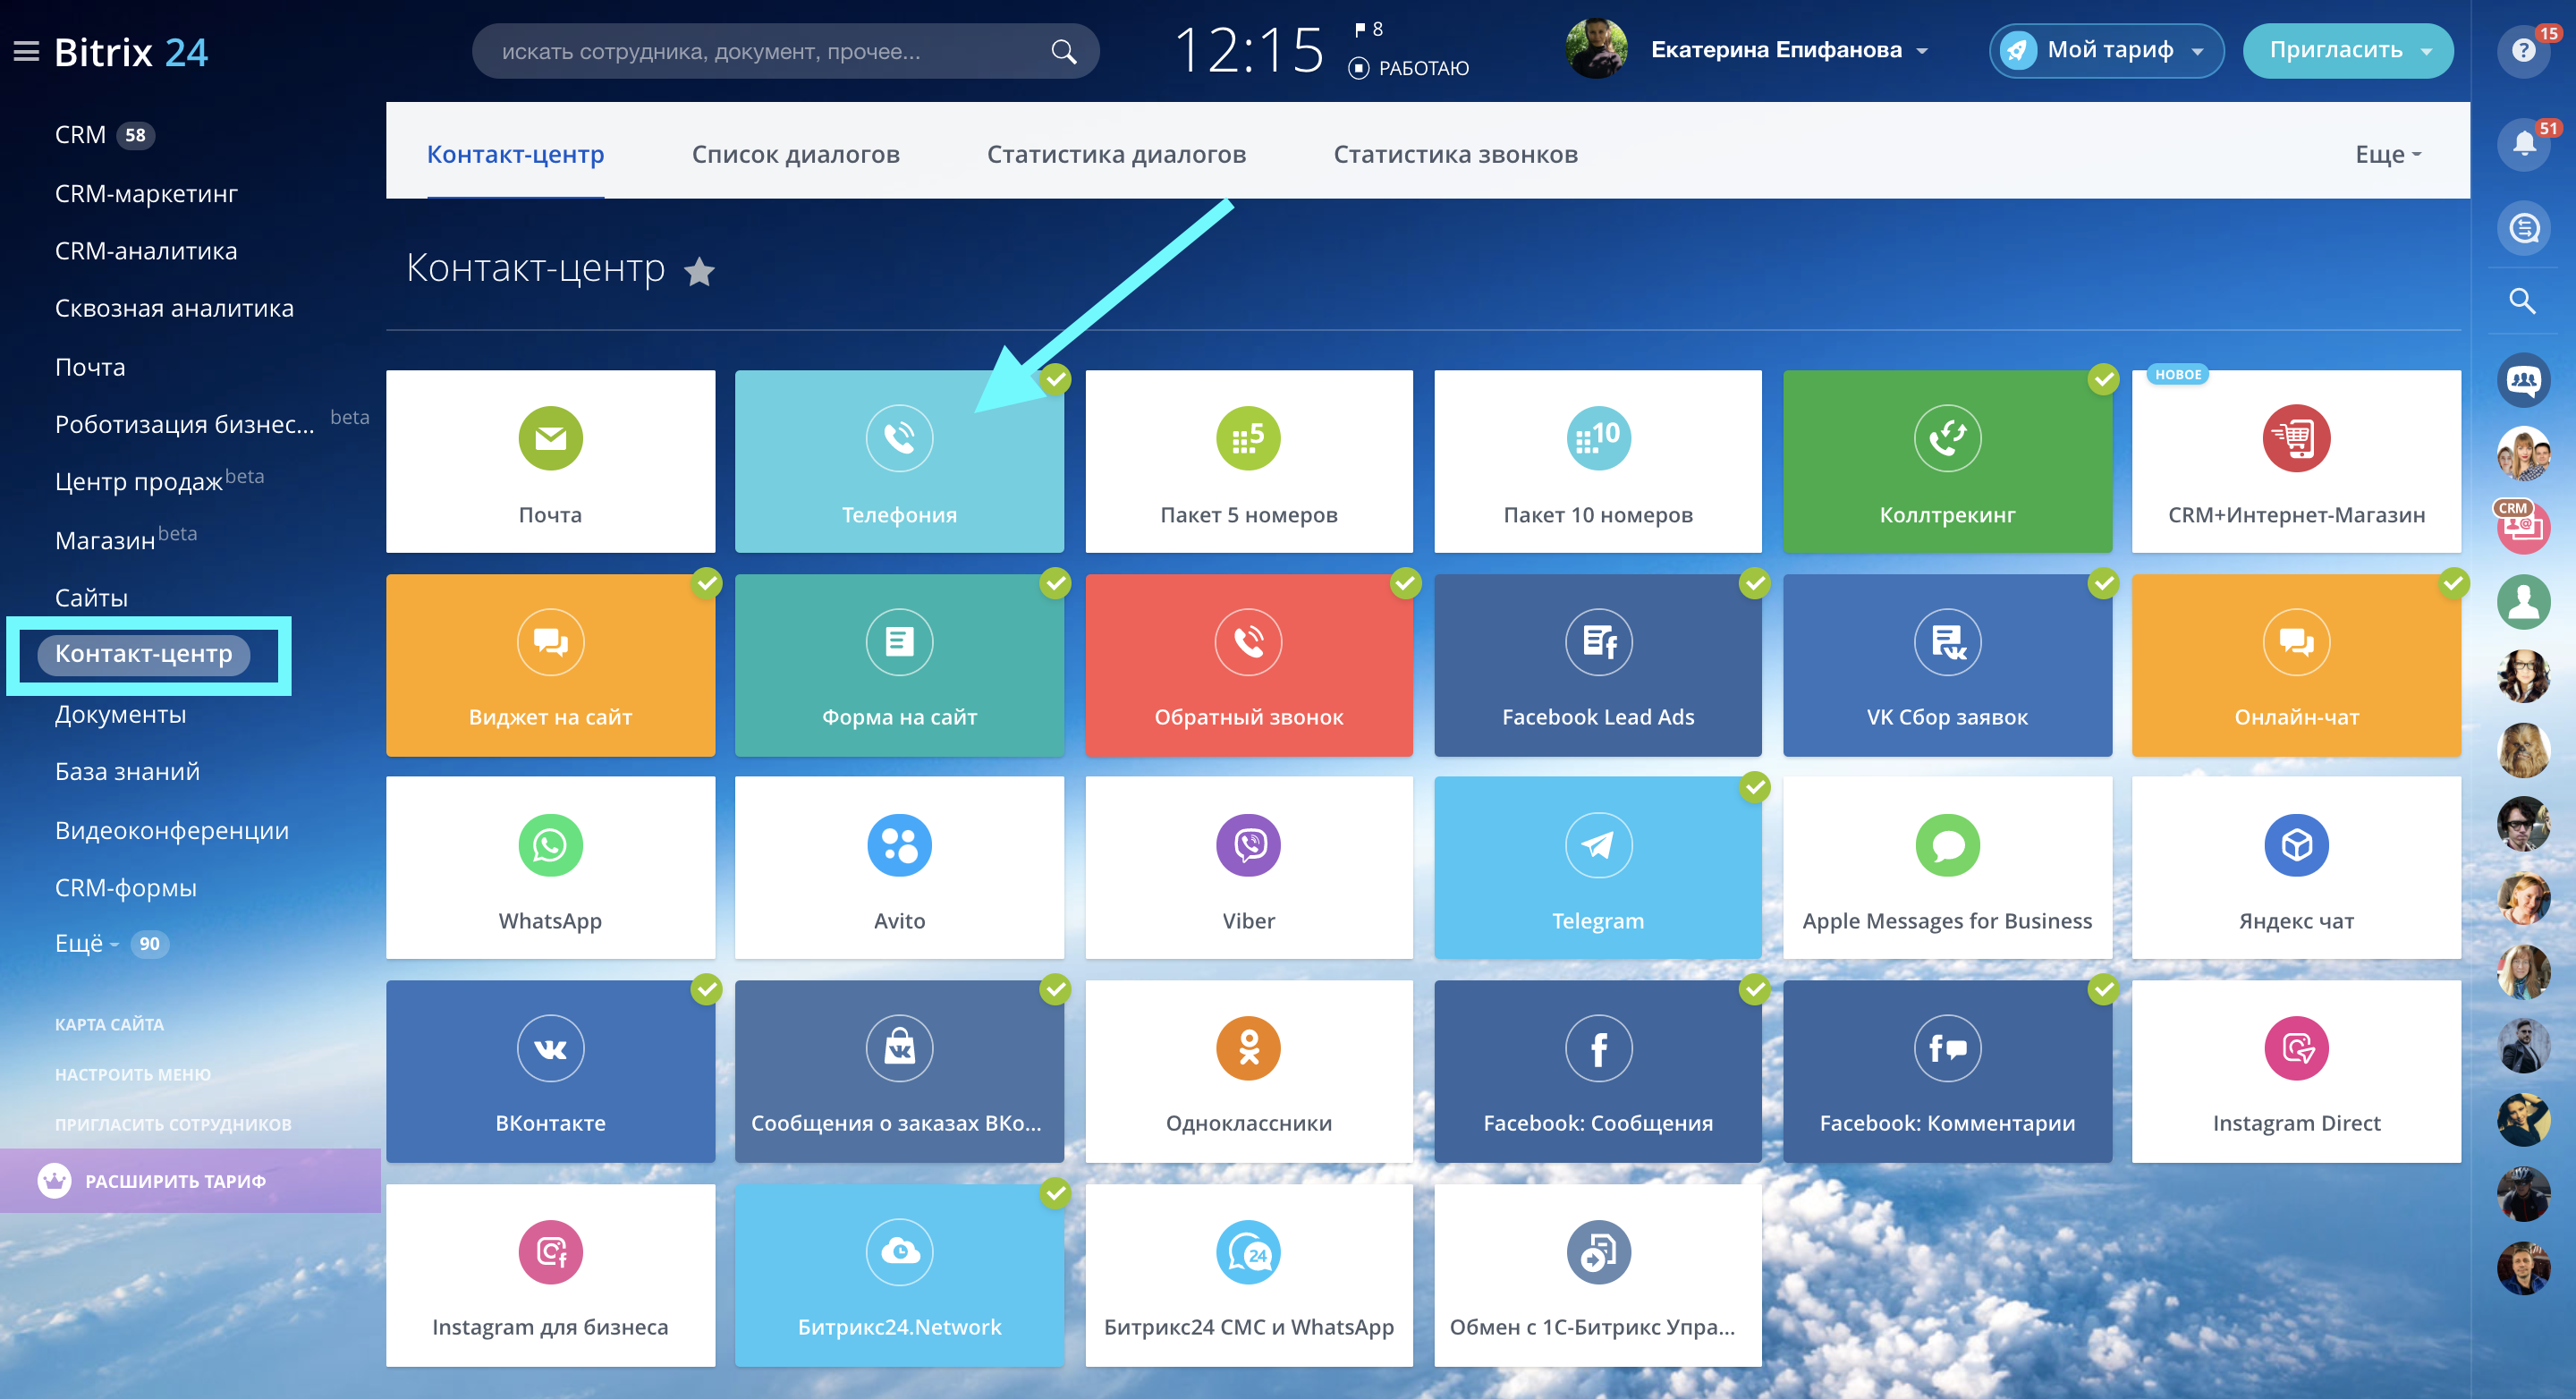Switch to the Список диалогов tab
Screen dimensions: 2576x1399
(x=795, y=154)
